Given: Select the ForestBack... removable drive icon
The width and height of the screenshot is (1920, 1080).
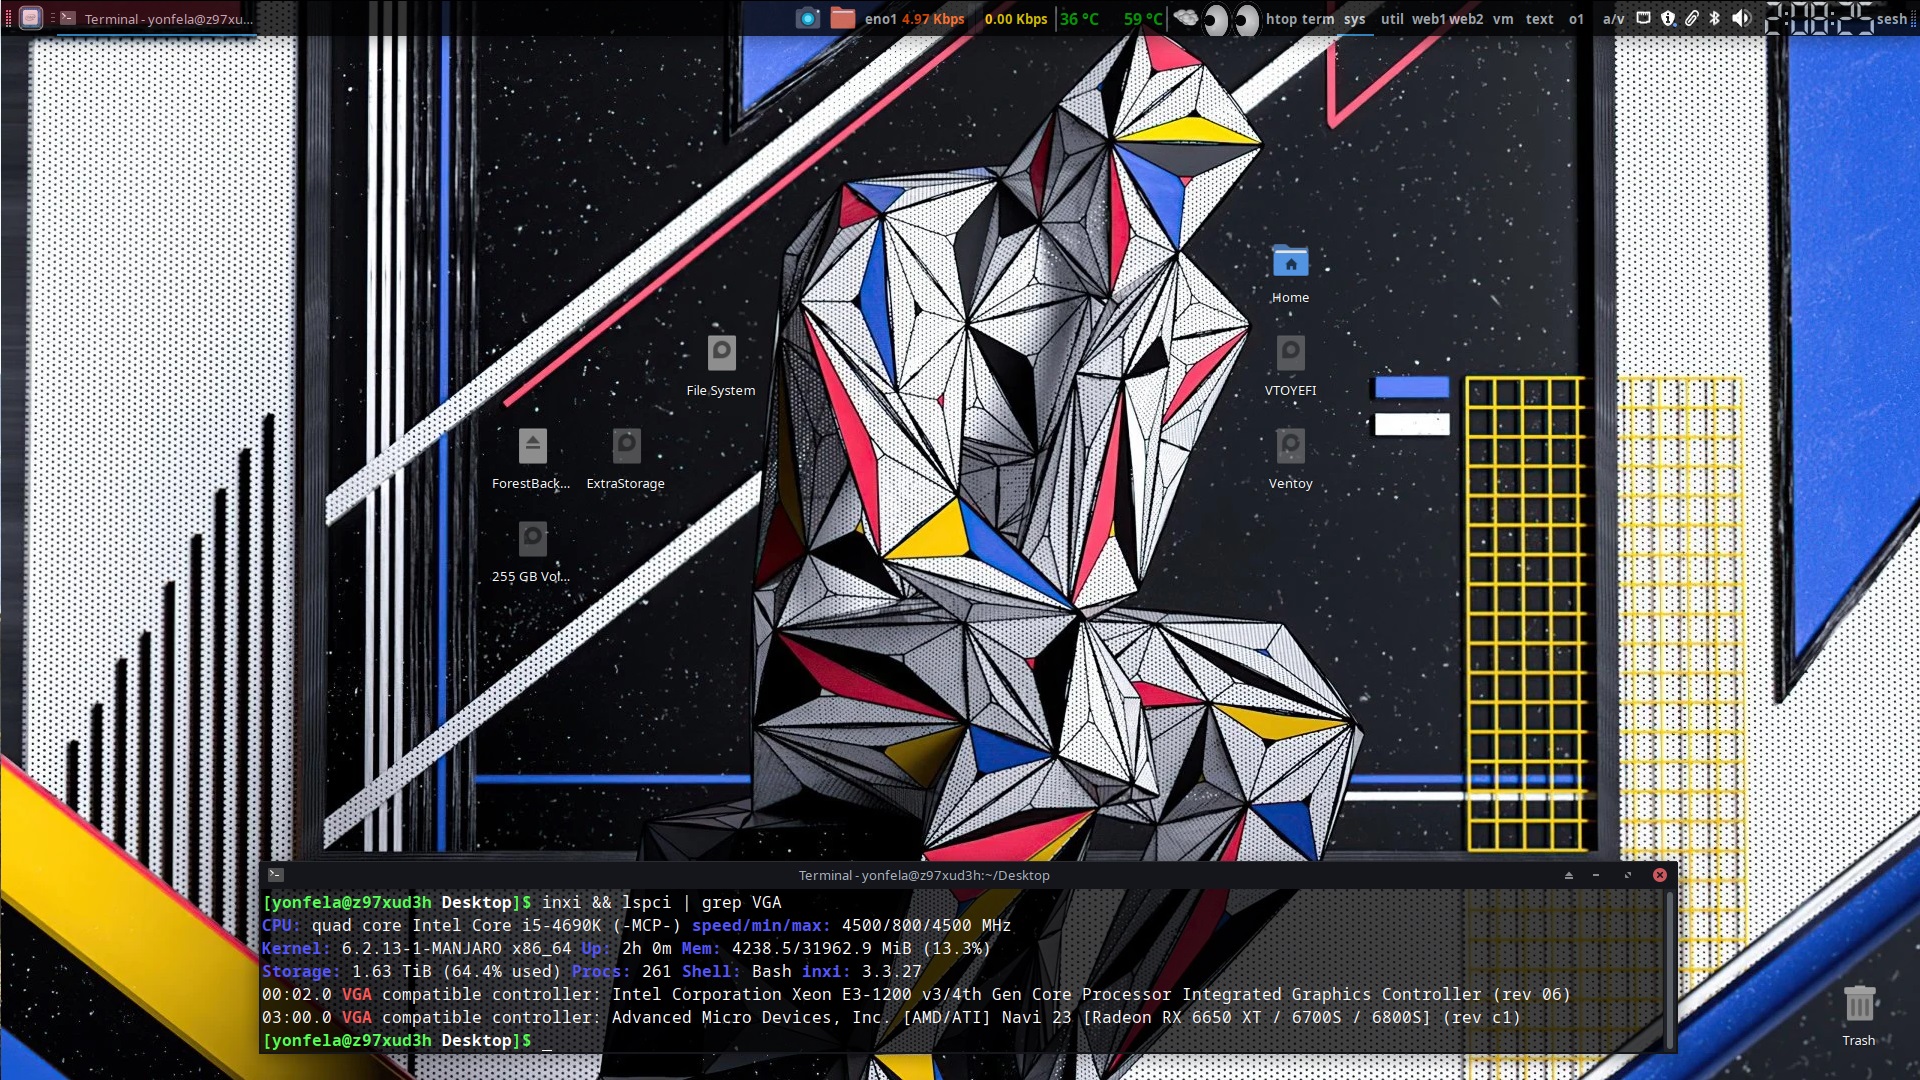Looking at the screenshot, I should coord(532,459).
